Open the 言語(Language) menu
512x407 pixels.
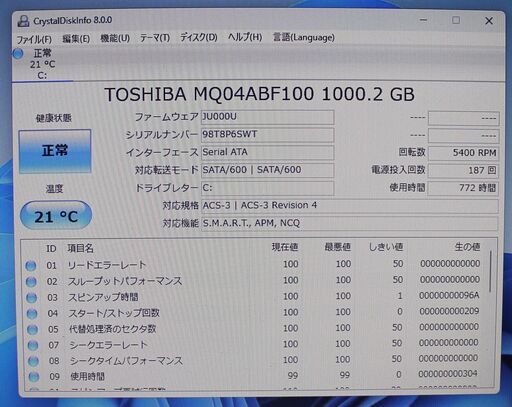coord(304,37)
